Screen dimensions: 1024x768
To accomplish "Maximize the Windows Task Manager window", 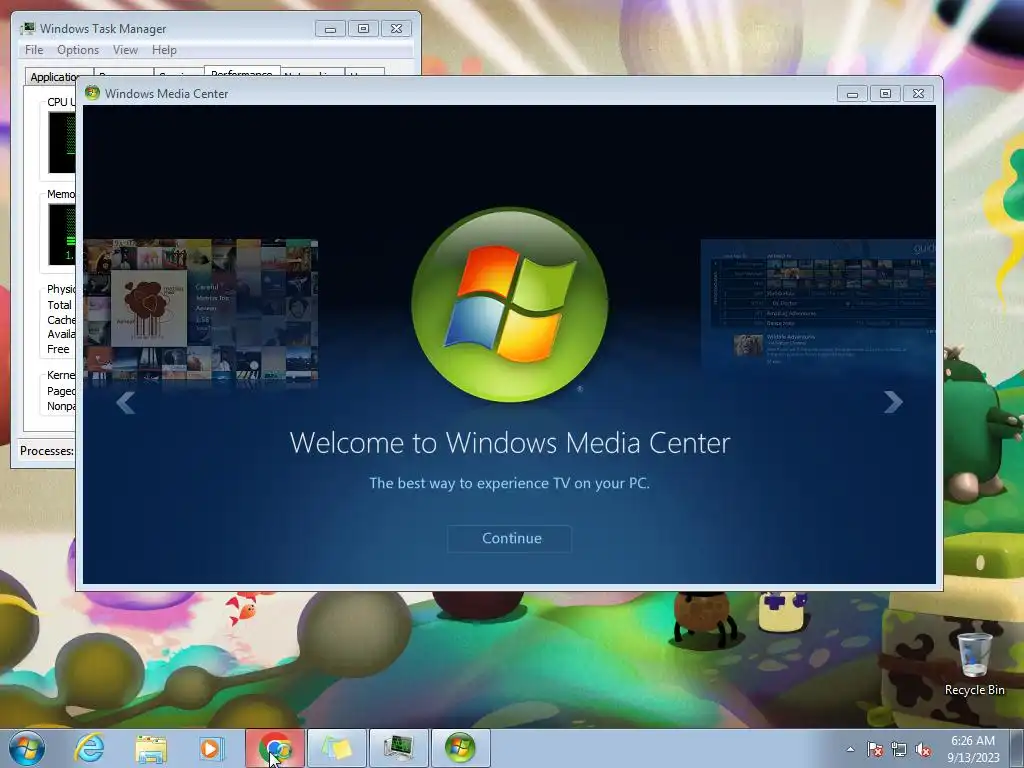I will (x=363, y=29).
